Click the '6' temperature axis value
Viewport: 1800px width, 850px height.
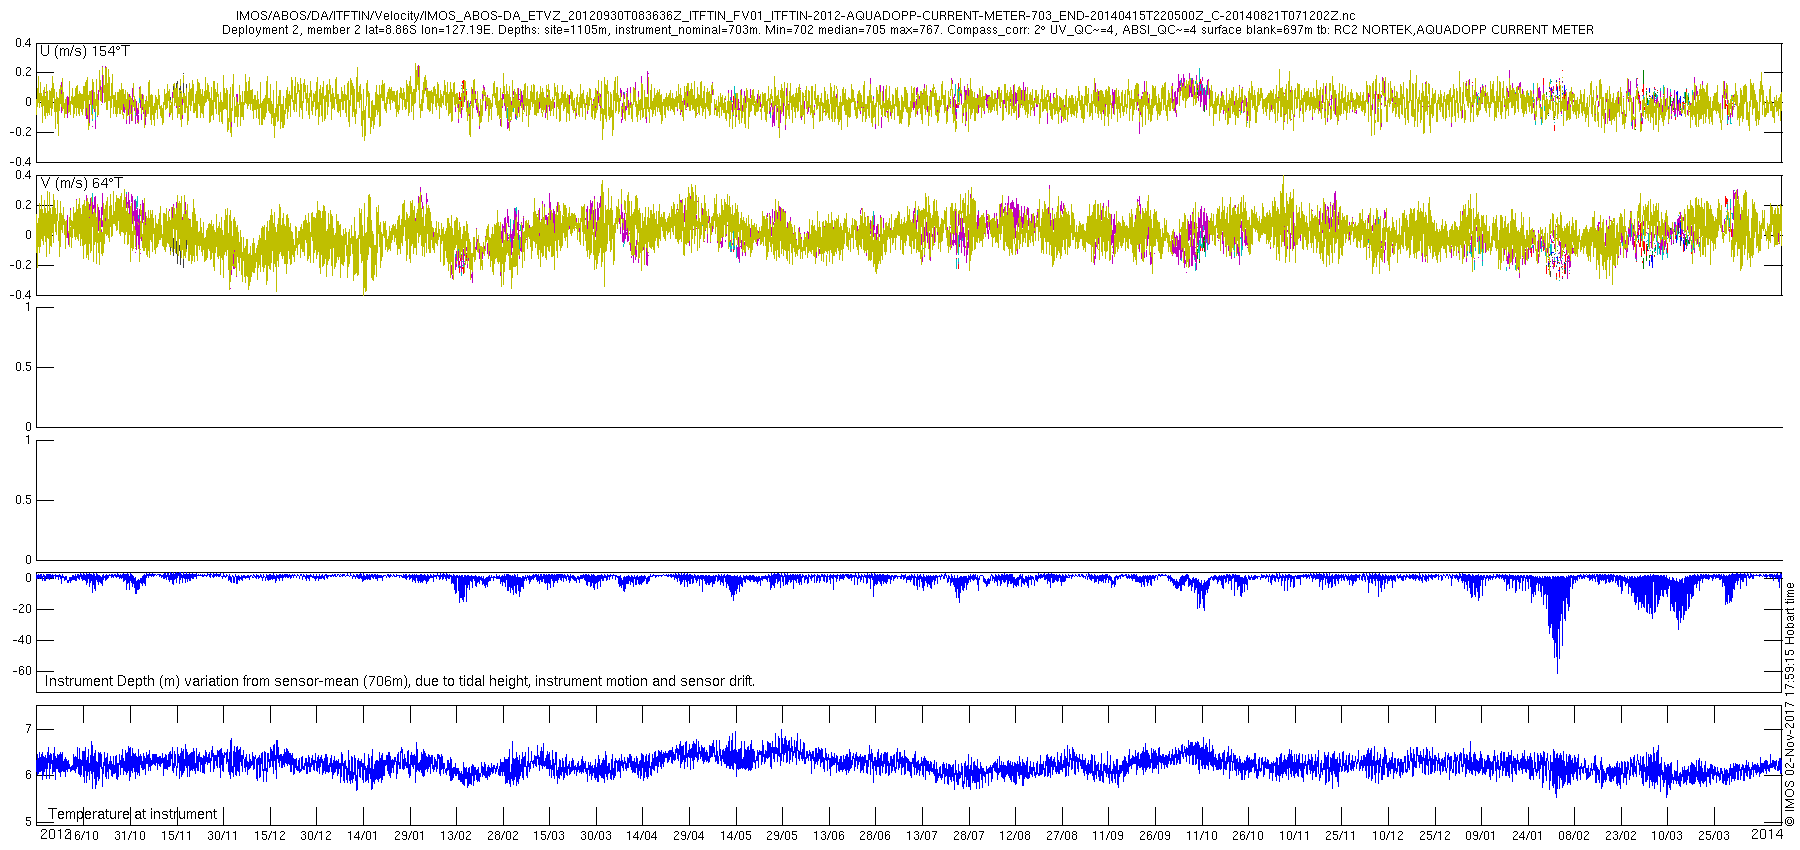(28, 776)
